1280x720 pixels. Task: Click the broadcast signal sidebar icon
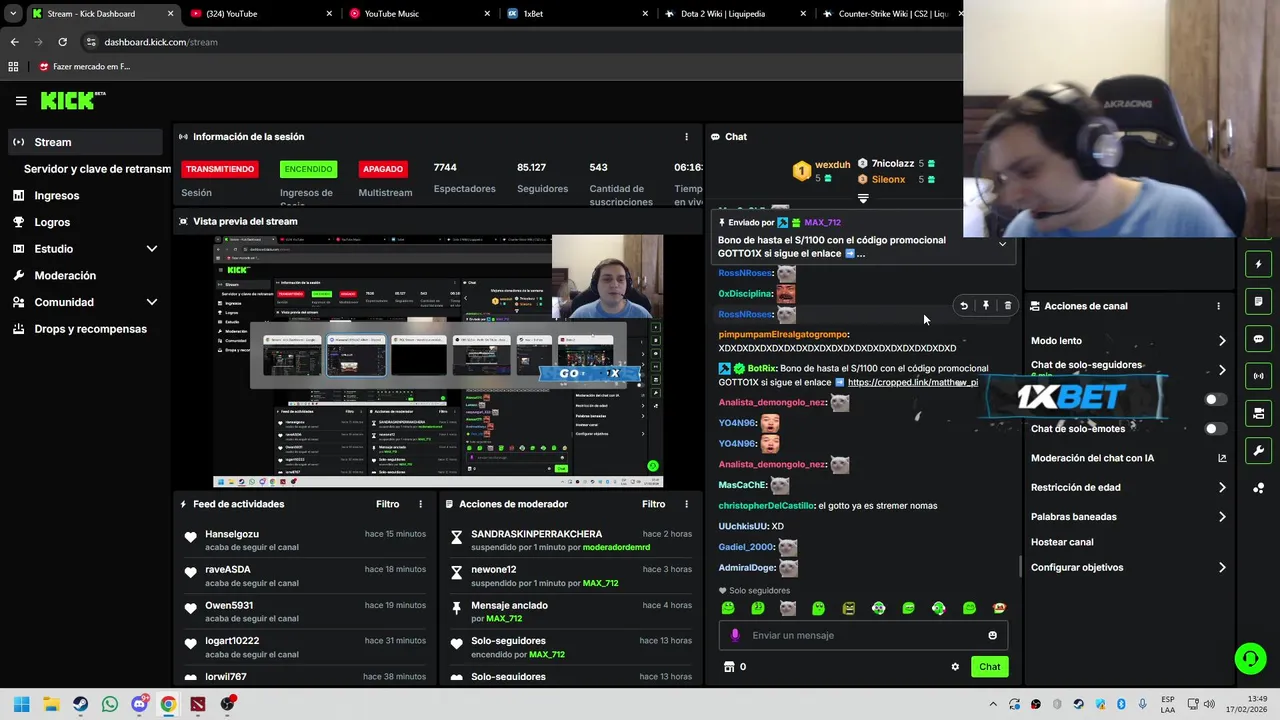point(1259,376)
